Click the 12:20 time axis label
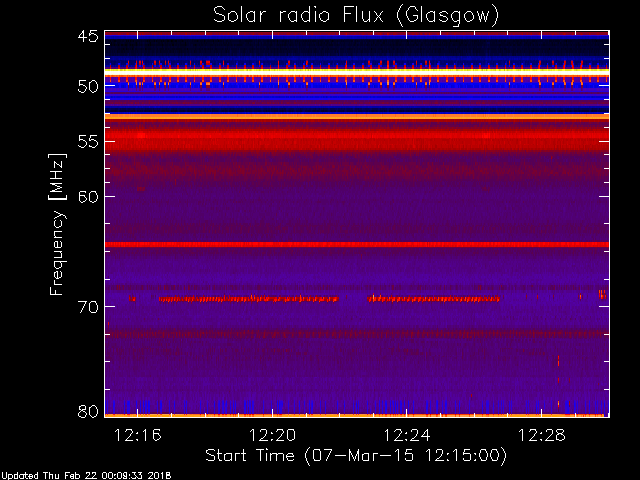 click(x=272, y=435)
